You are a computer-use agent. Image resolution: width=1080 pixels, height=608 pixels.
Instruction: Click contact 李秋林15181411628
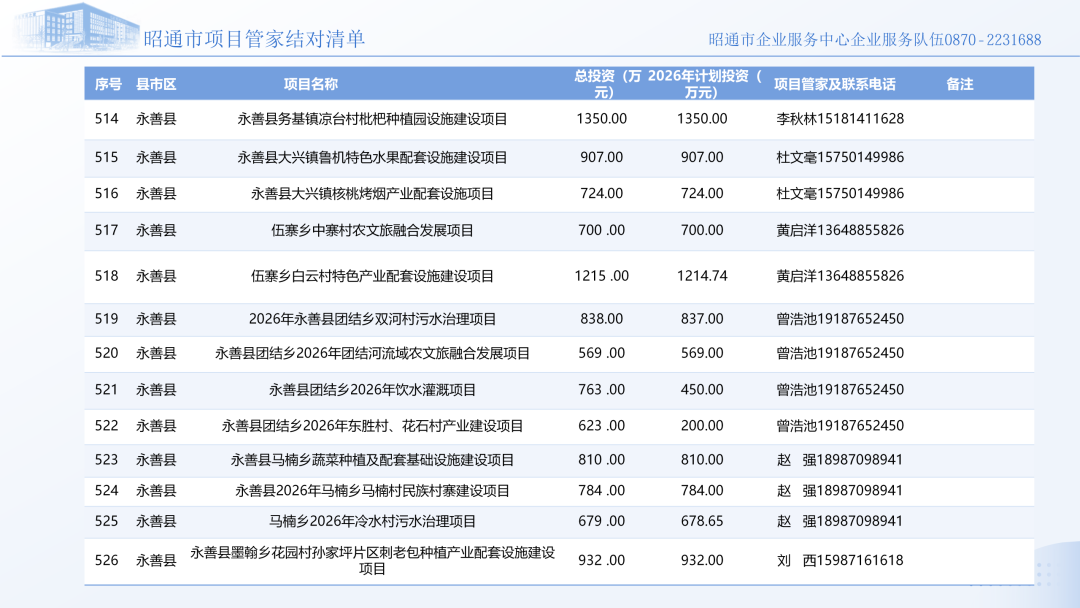point(840,118)
